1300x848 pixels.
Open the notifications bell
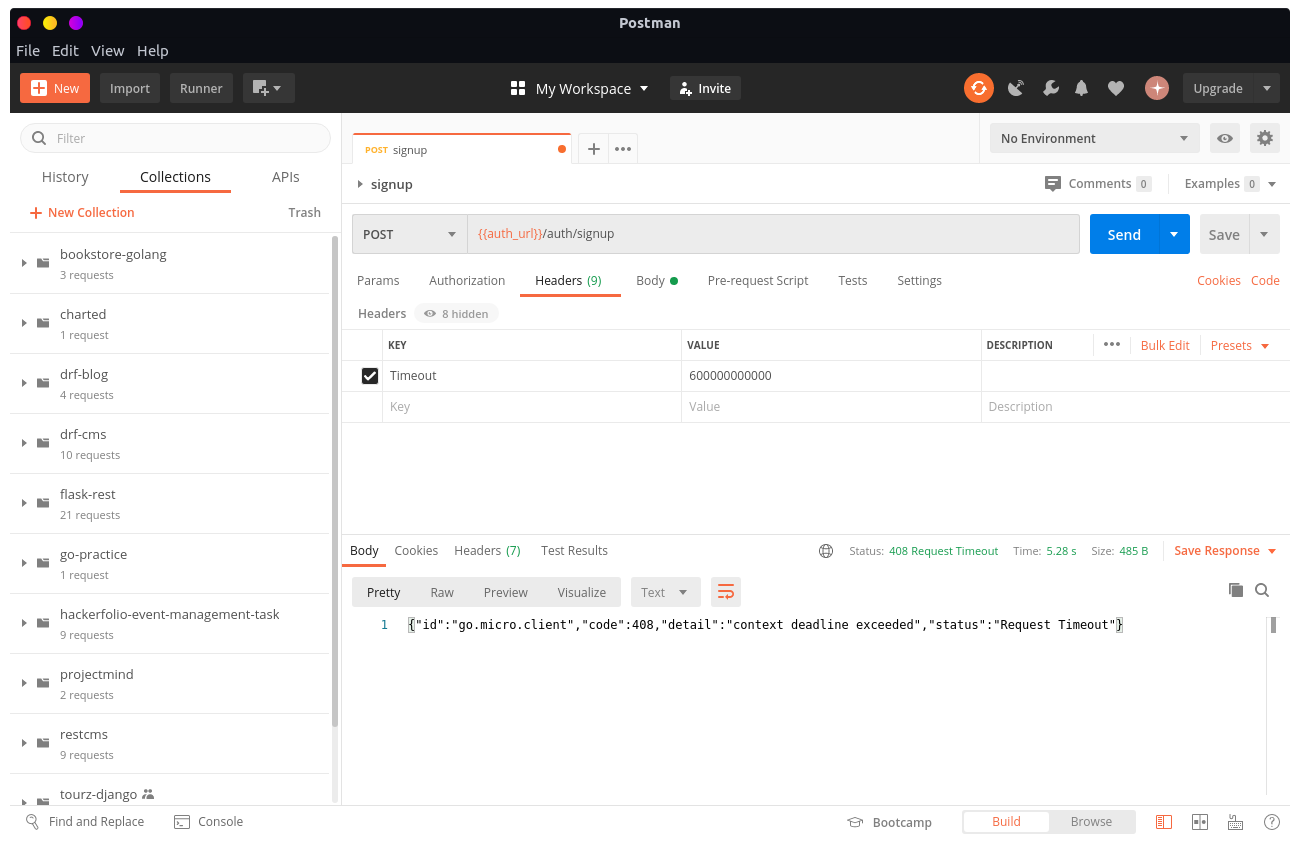pos(1081,88)
